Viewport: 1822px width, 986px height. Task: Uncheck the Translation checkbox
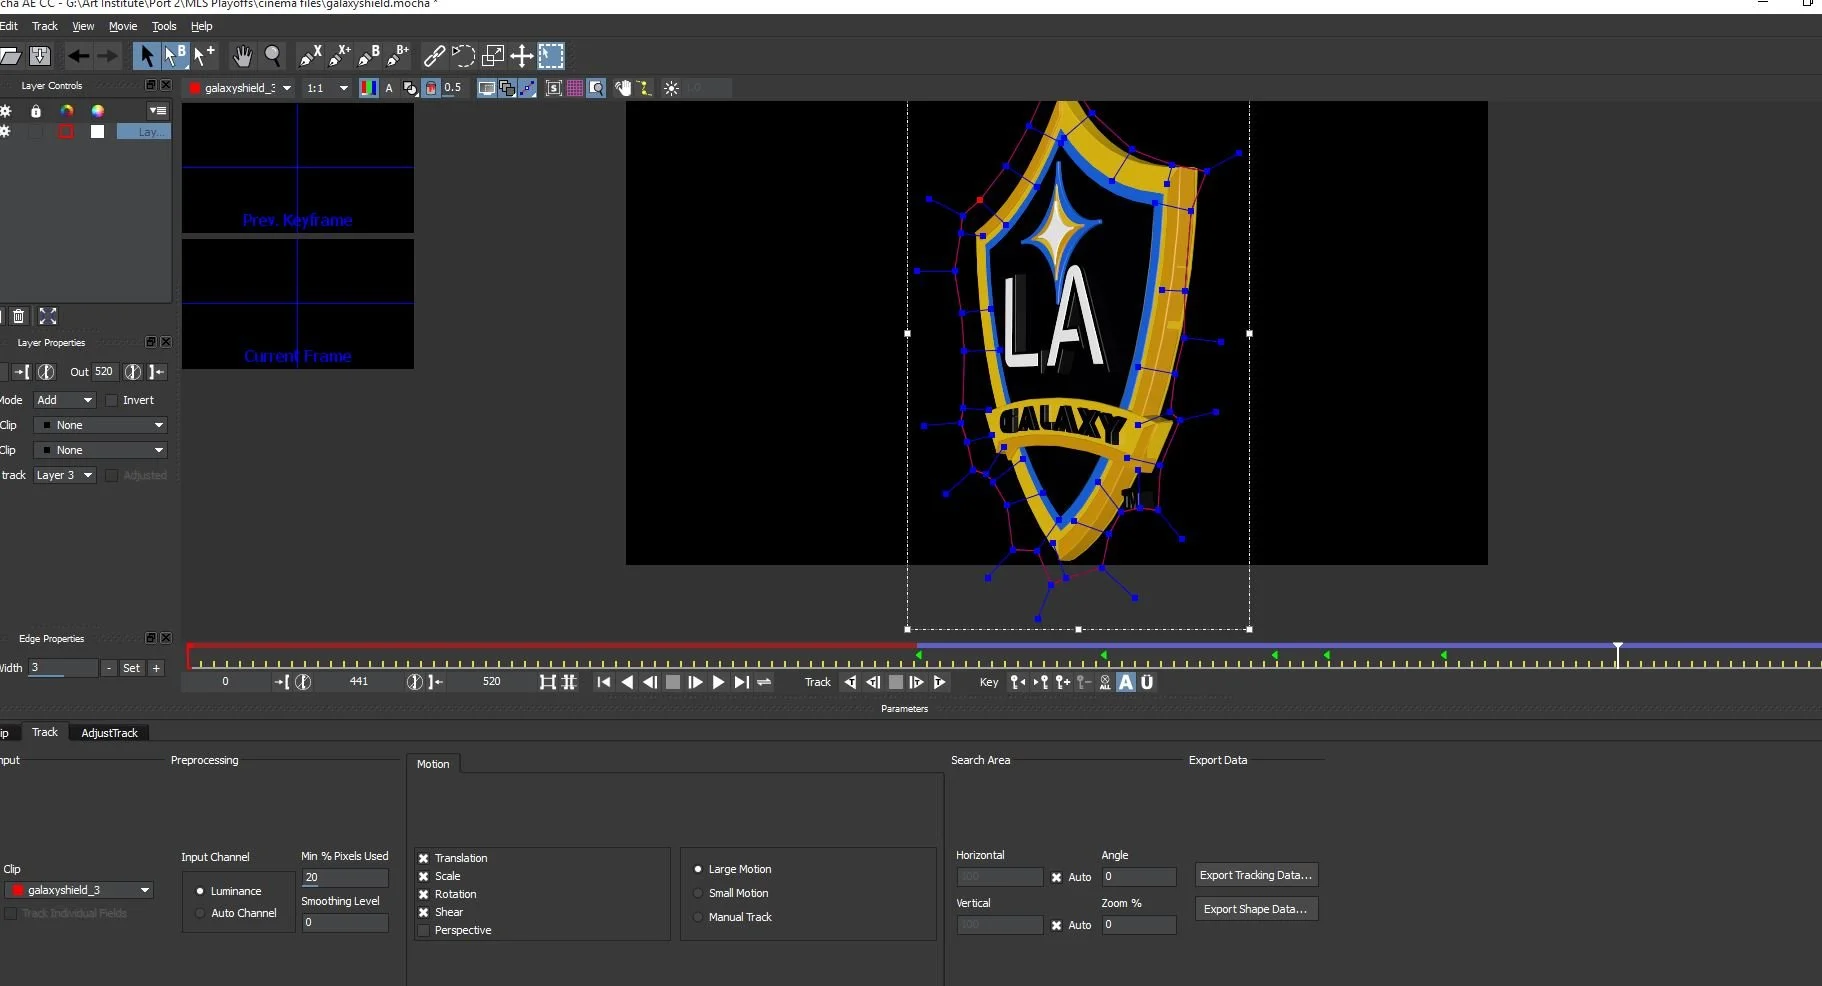(x=424, y=858)
